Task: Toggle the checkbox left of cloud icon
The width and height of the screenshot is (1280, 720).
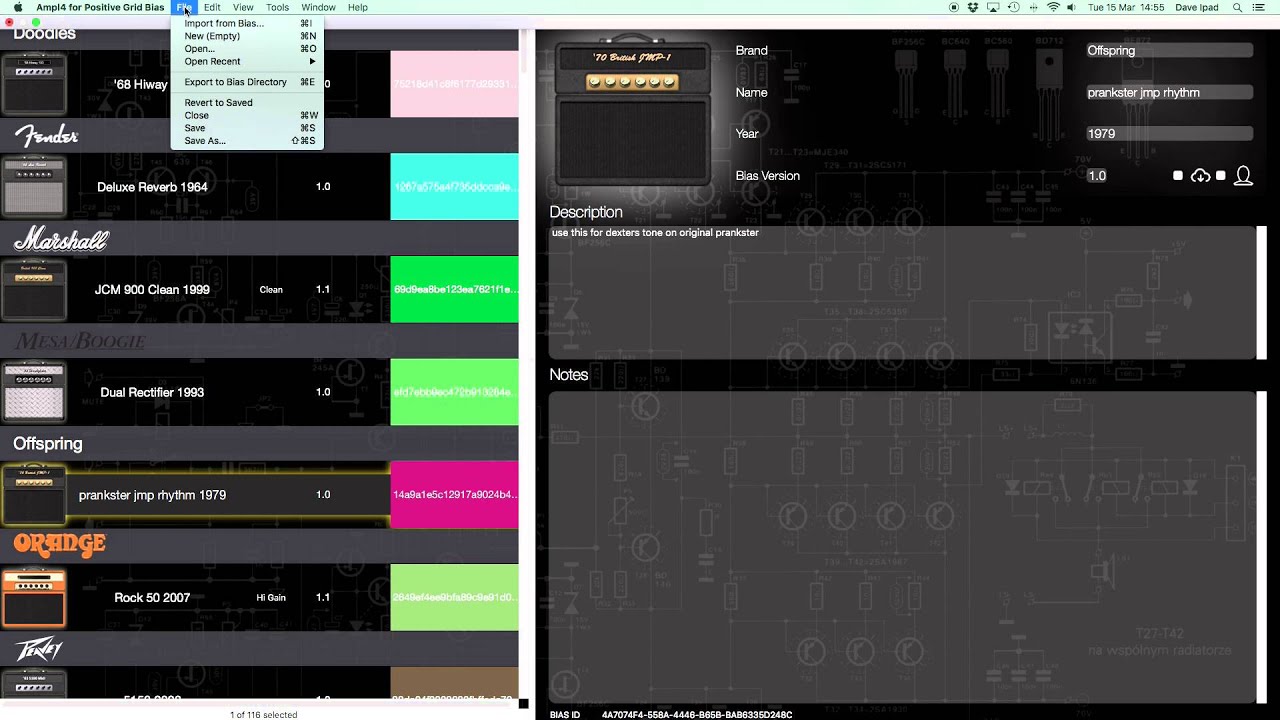Action: [x=1178, y=176]
